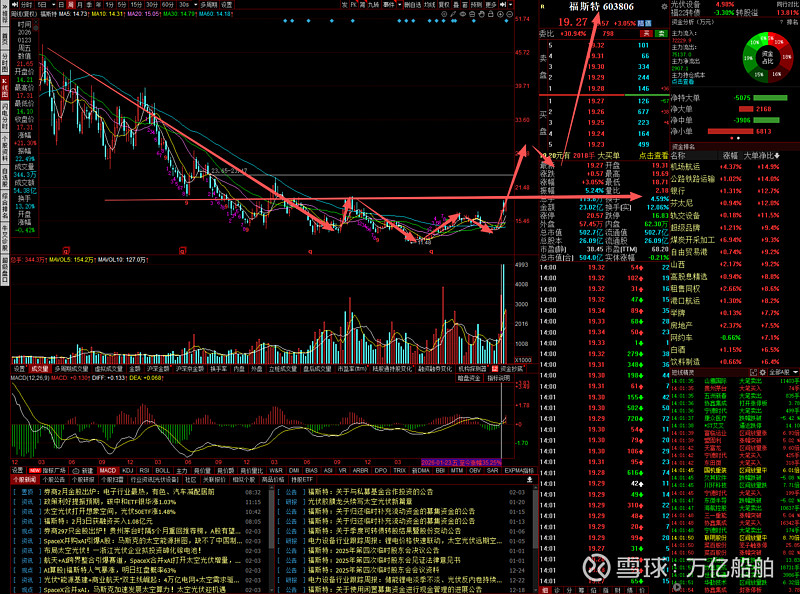
Task: Sort by 大单净比 column arrow
Action: pyautogui.click(x=777, y=156)
